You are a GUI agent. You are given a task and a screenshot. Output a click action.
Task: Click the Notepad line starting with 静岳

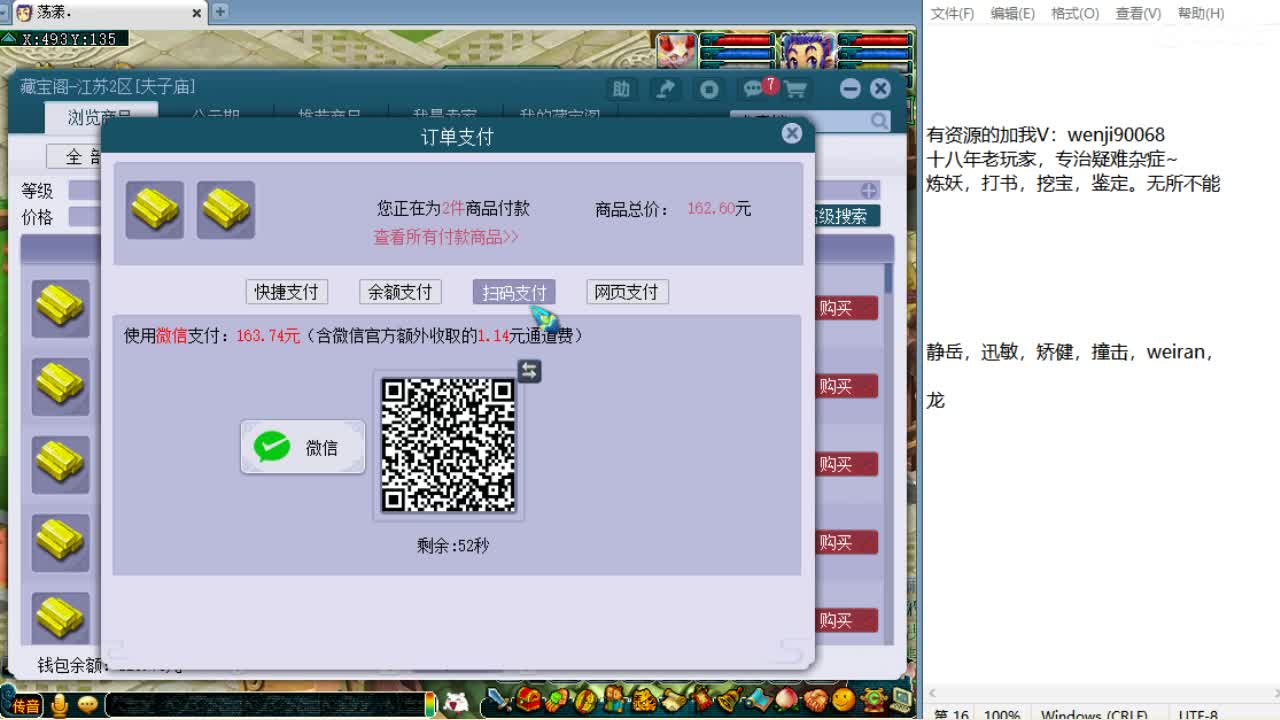pyautogui.click(x=1070, y=352)
